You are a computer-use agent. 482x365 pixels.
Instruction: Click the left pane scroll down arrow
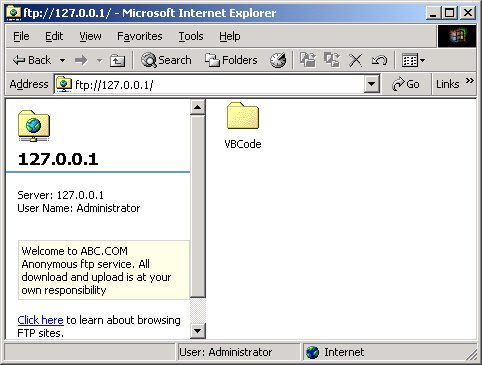tap(198, 331)
